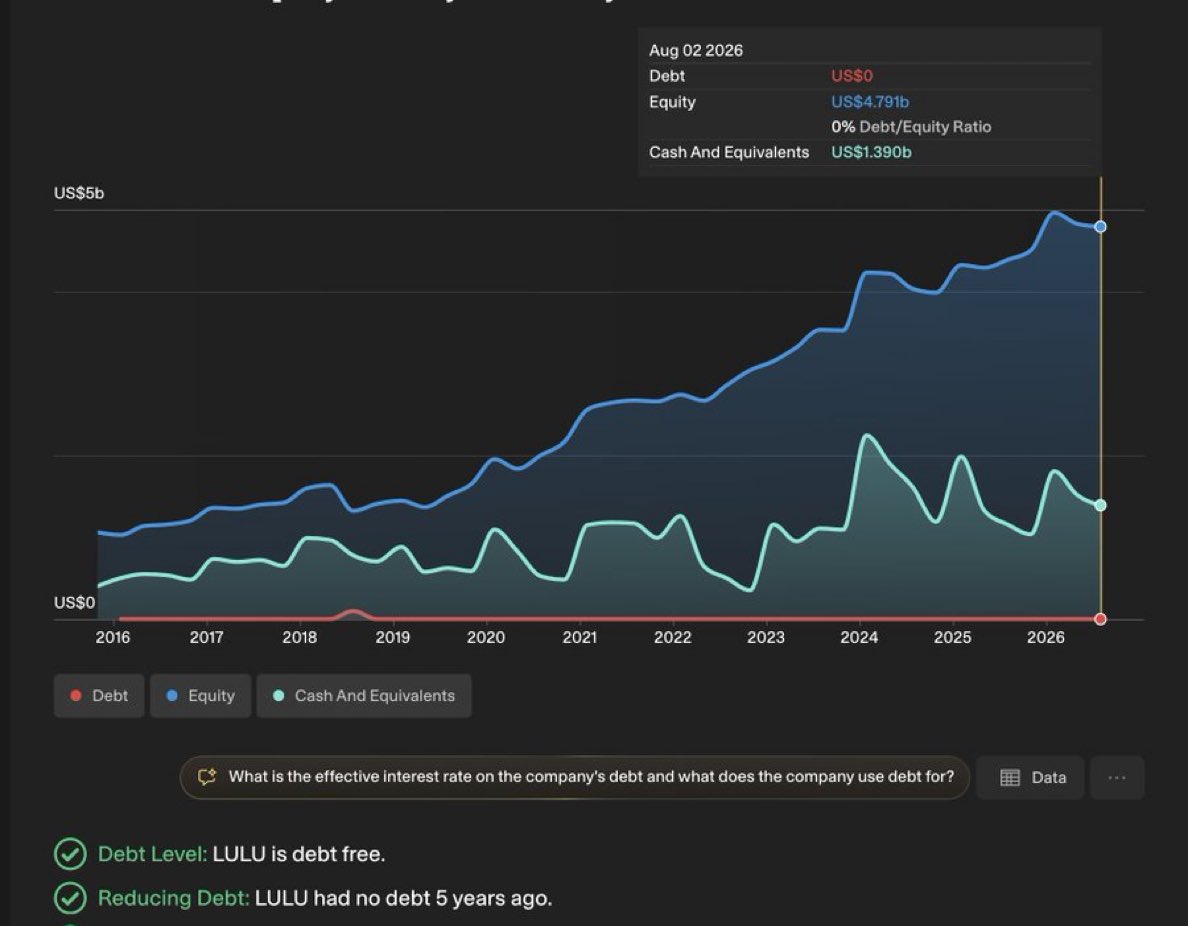Ask the suggested question about effective interest rate
This screenshot has width=1188, height=926.
pyautogui.click(x=575, y=777)
